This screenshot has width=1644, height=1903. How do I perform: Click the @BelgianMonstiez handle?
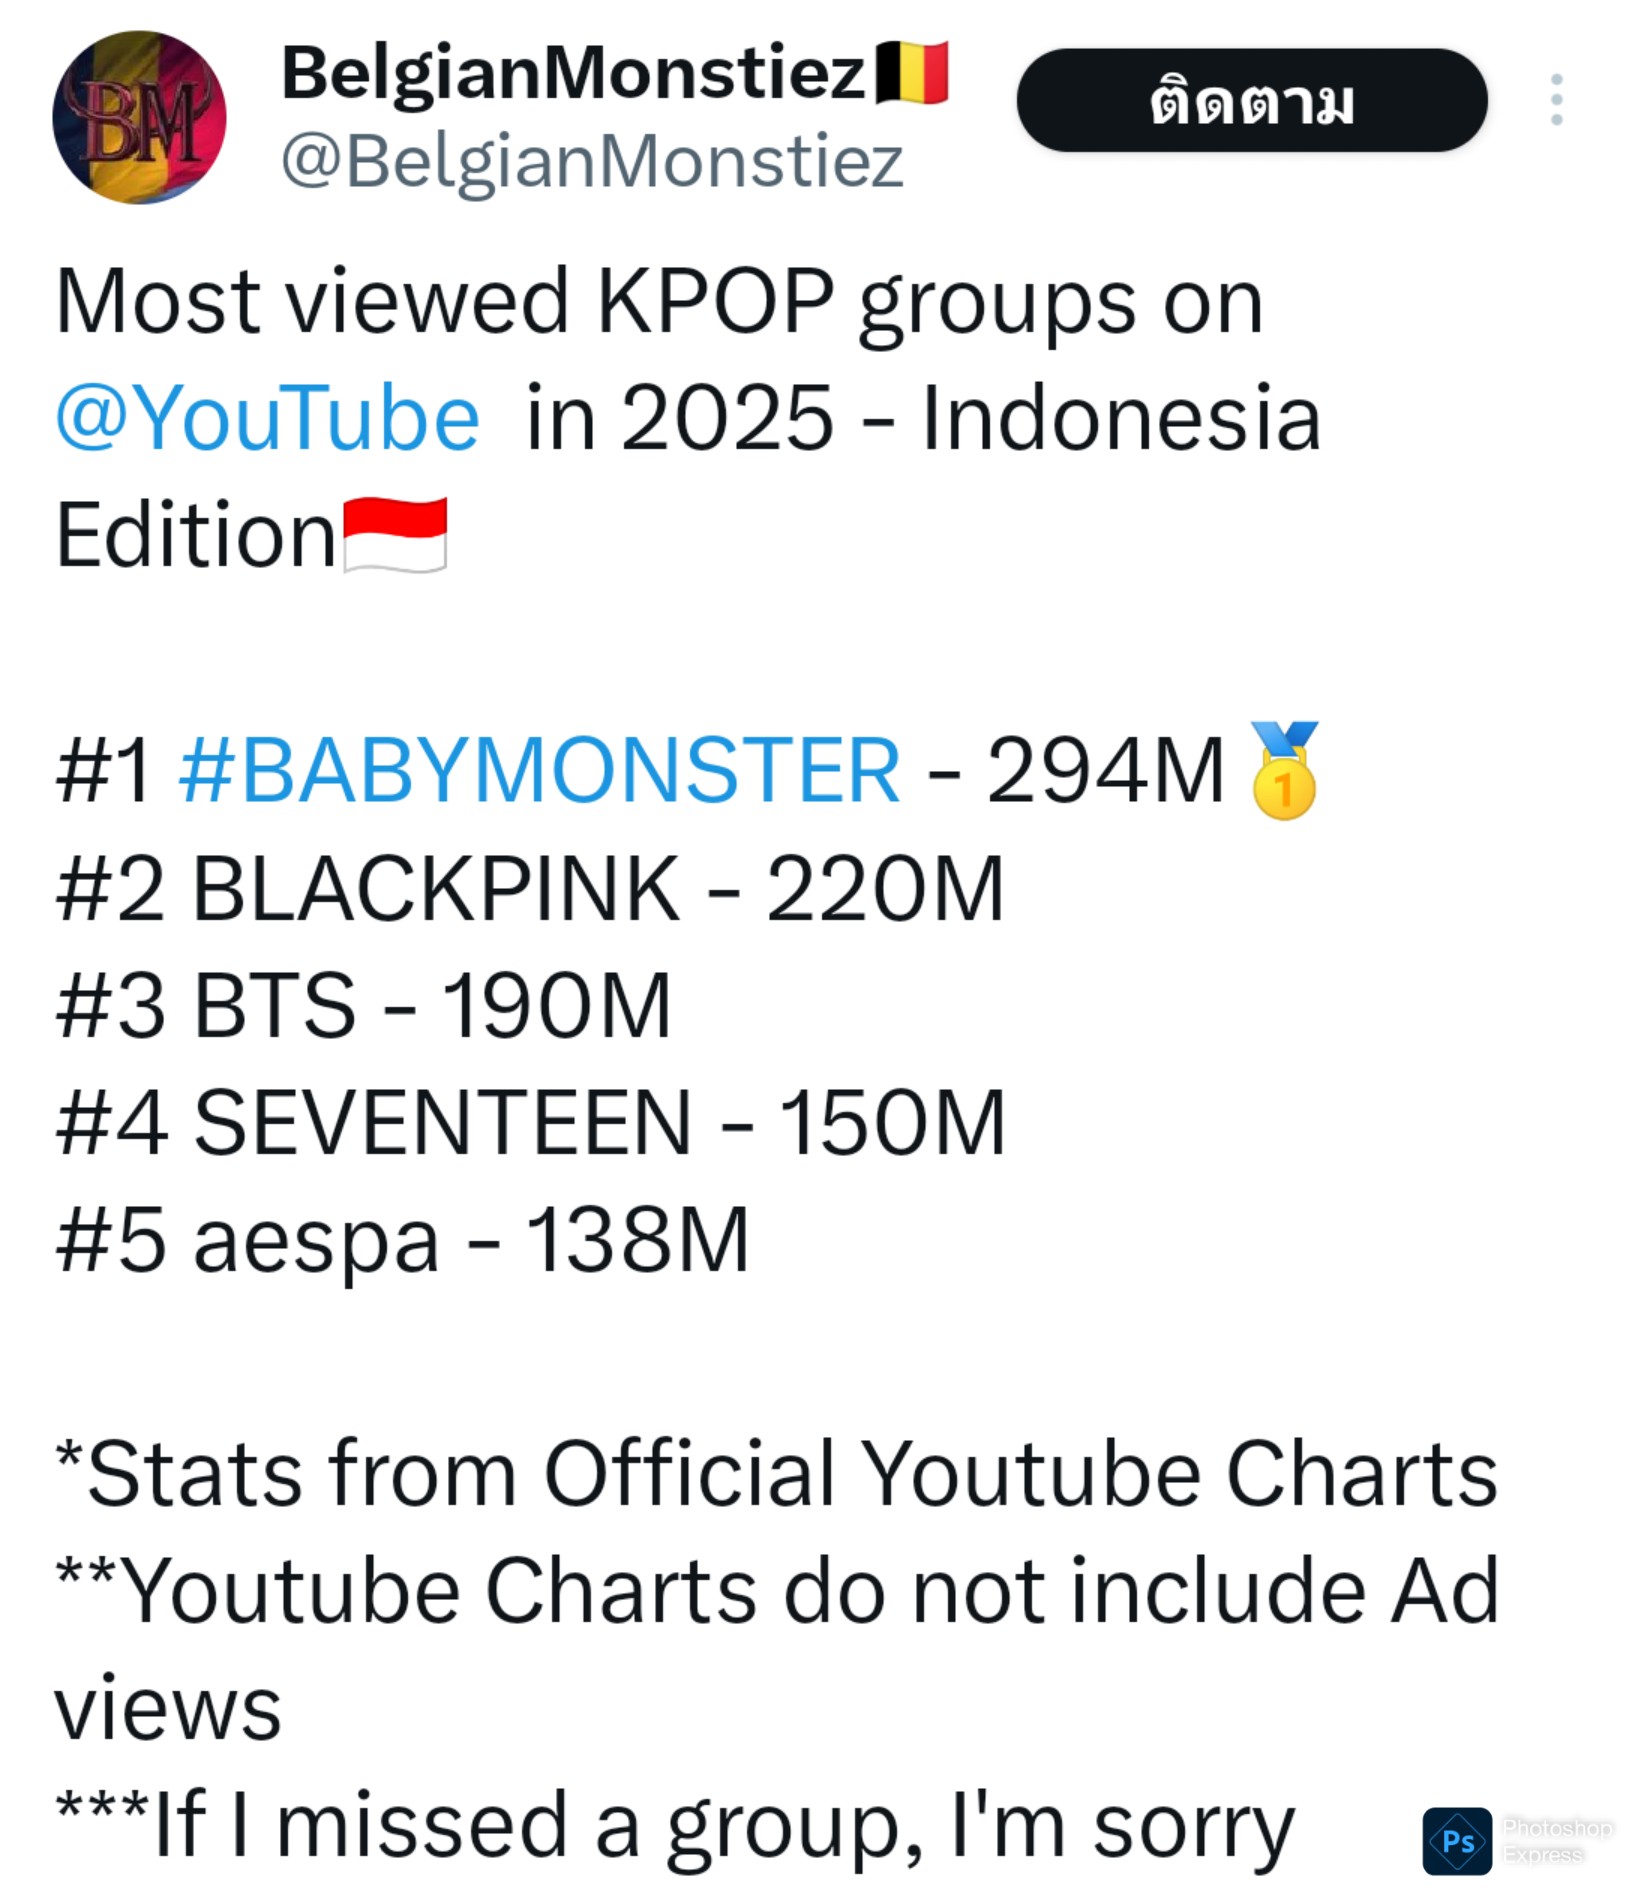[x=592, y=161]
